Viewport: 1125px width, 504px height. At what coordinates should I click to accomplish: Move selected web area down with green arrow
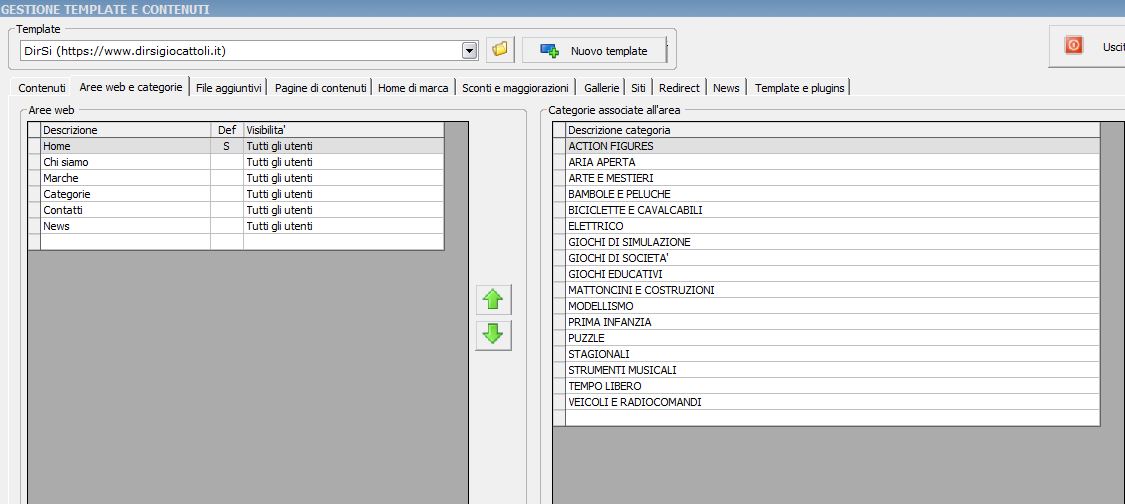(x=493, y=335)
